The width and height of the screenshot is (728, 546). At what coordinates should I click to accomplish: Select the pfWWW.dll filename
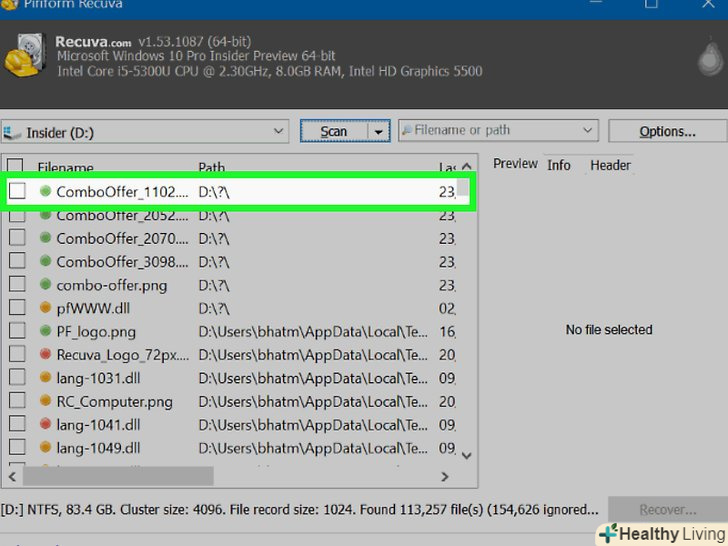93,308
